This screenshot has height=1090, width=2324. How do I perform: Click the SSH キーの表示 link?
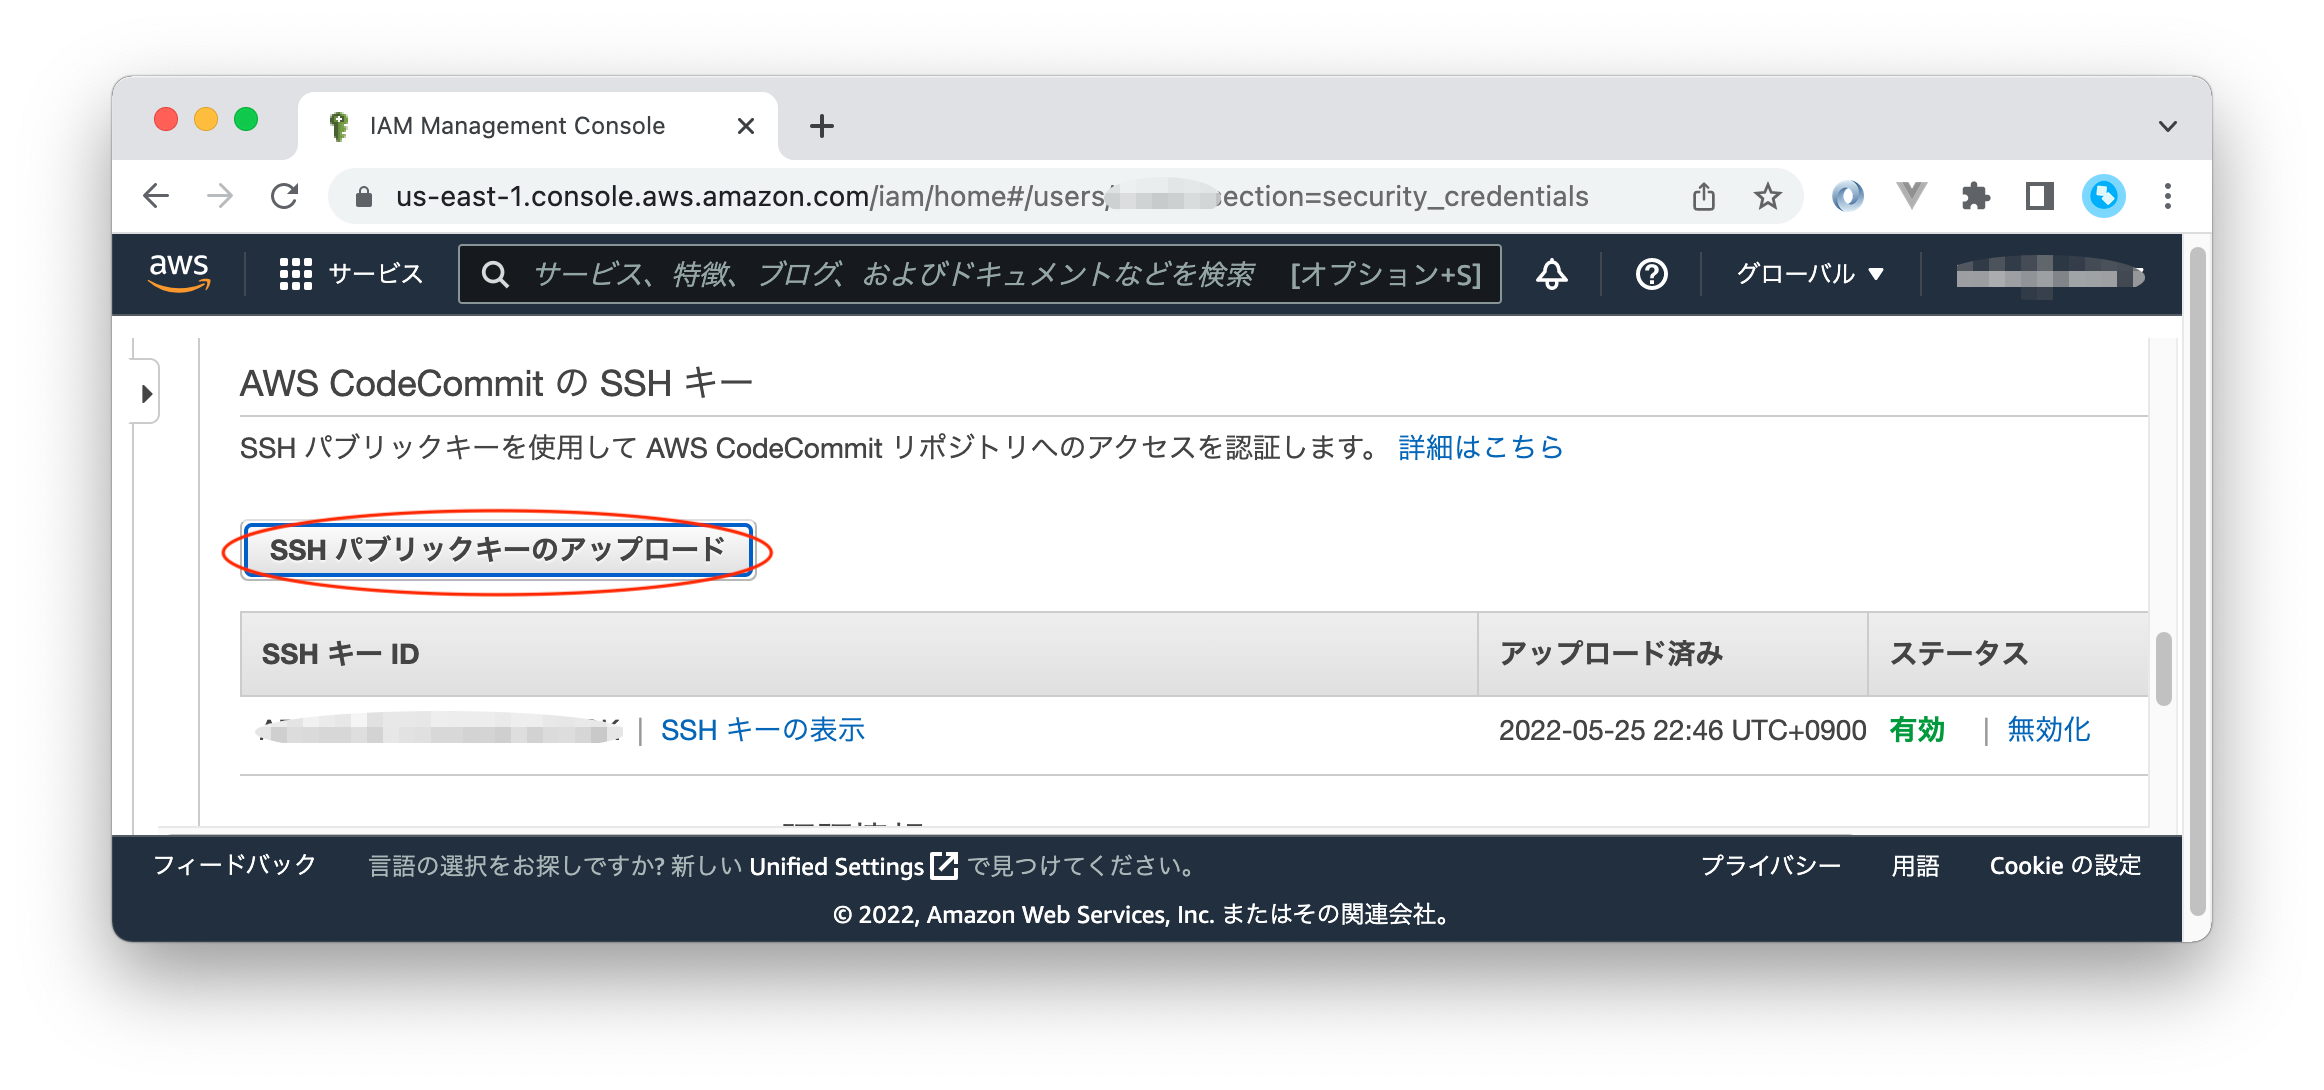coord(762,730)
